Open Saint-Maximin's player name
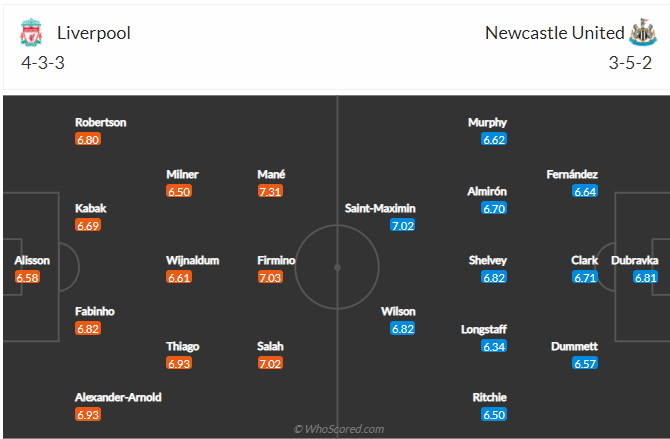The height and width of the screenshot is (439, 670). pos(380,208)
